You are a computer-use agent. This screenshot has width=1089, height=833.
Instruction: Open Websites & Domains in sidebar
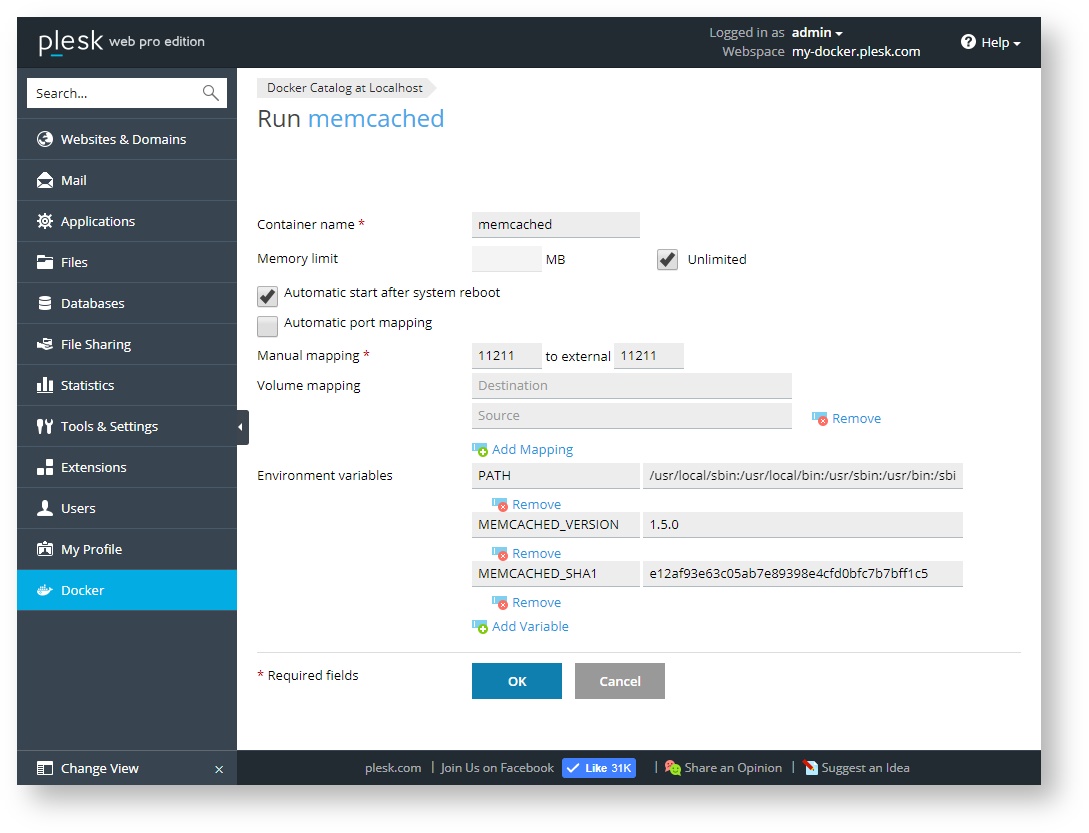coord(123,139)
